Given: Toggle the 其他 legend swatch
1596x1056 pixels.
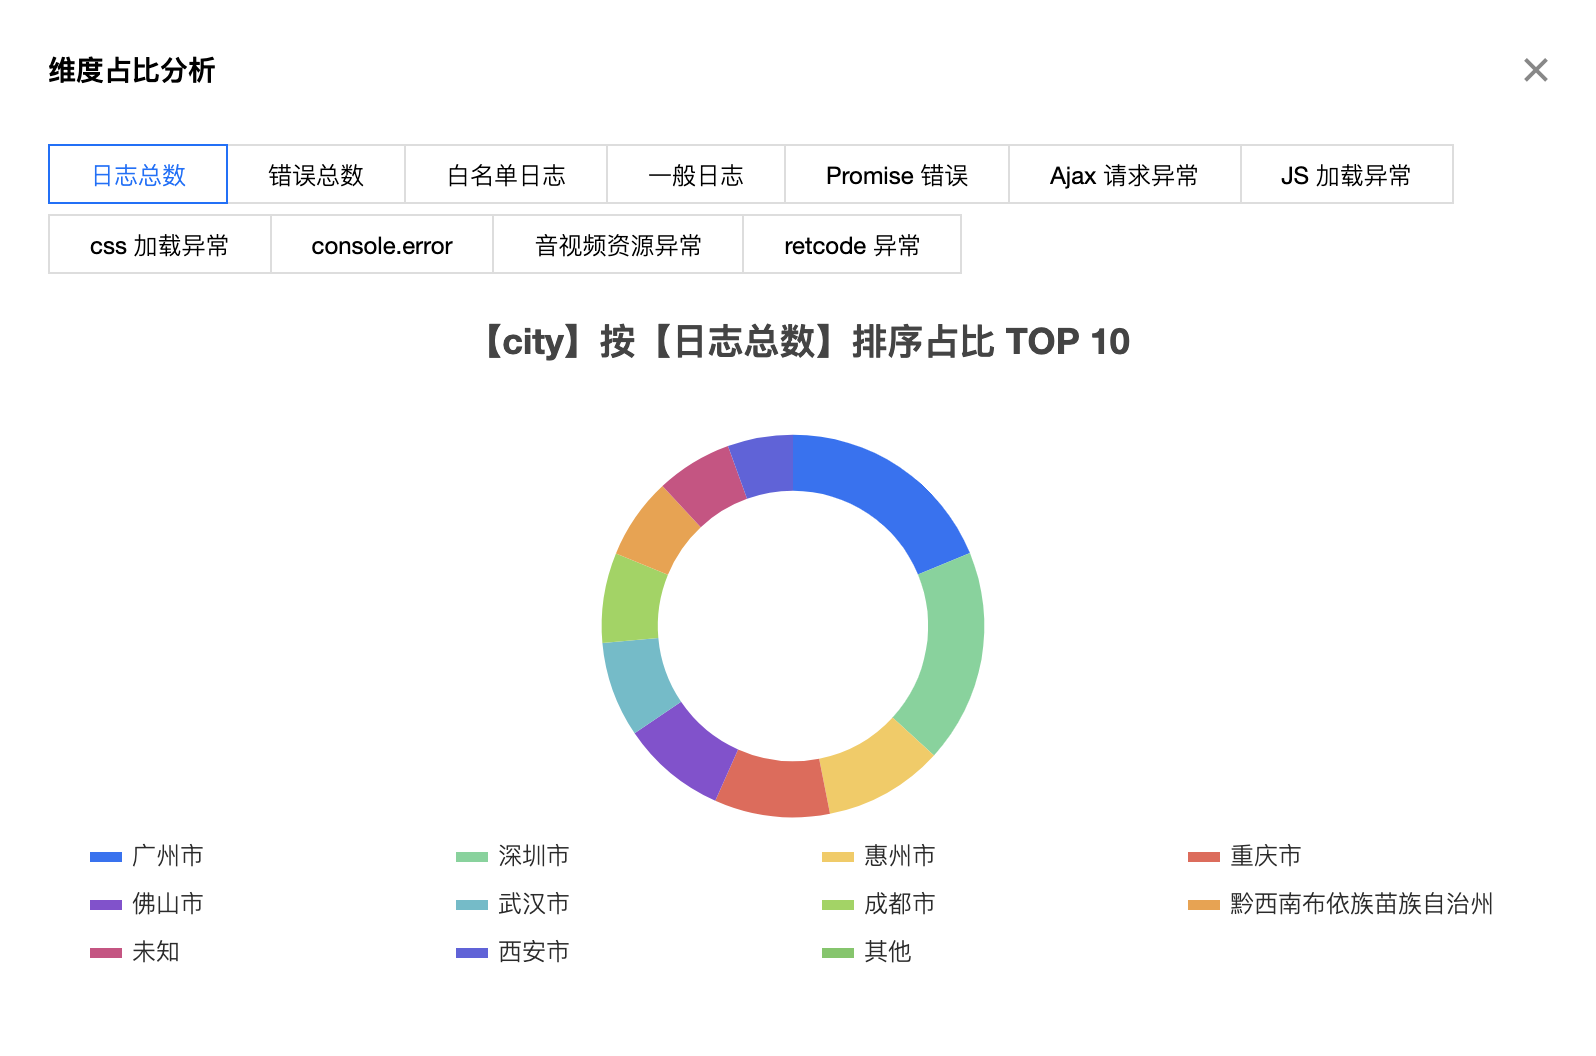Looking at the screenshot, I should tap(838, 953).
